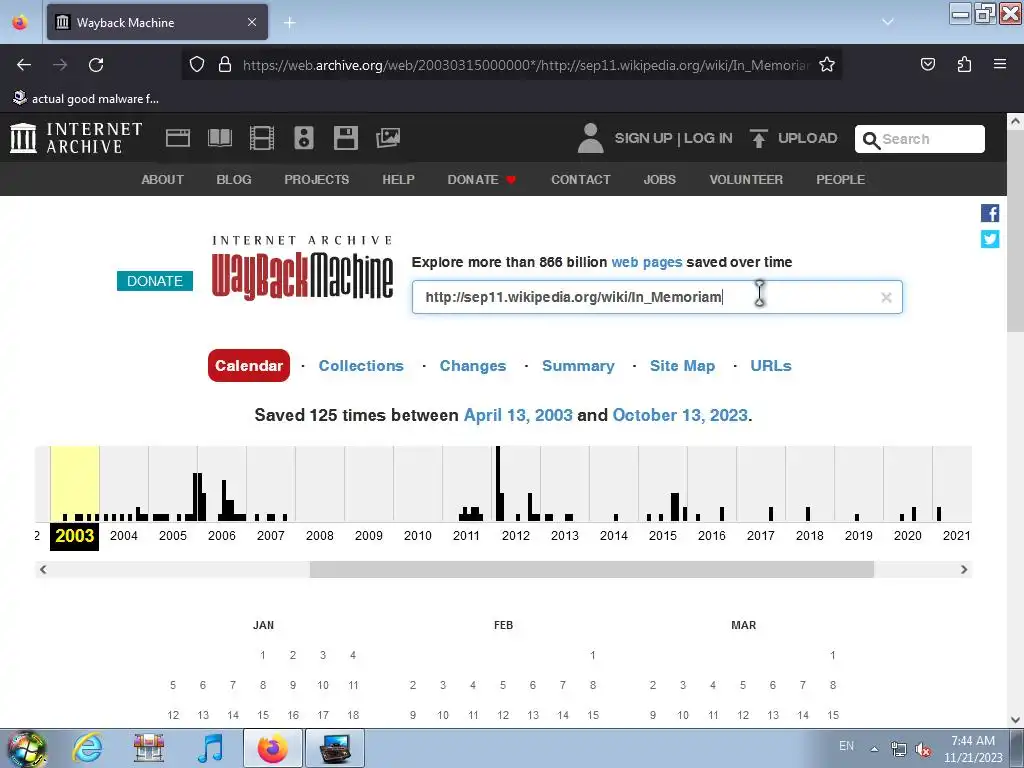Image resolution: width=1024 pixels, height=768 pixels.
Task: Click the upload arrow icon
Action: 758,138
